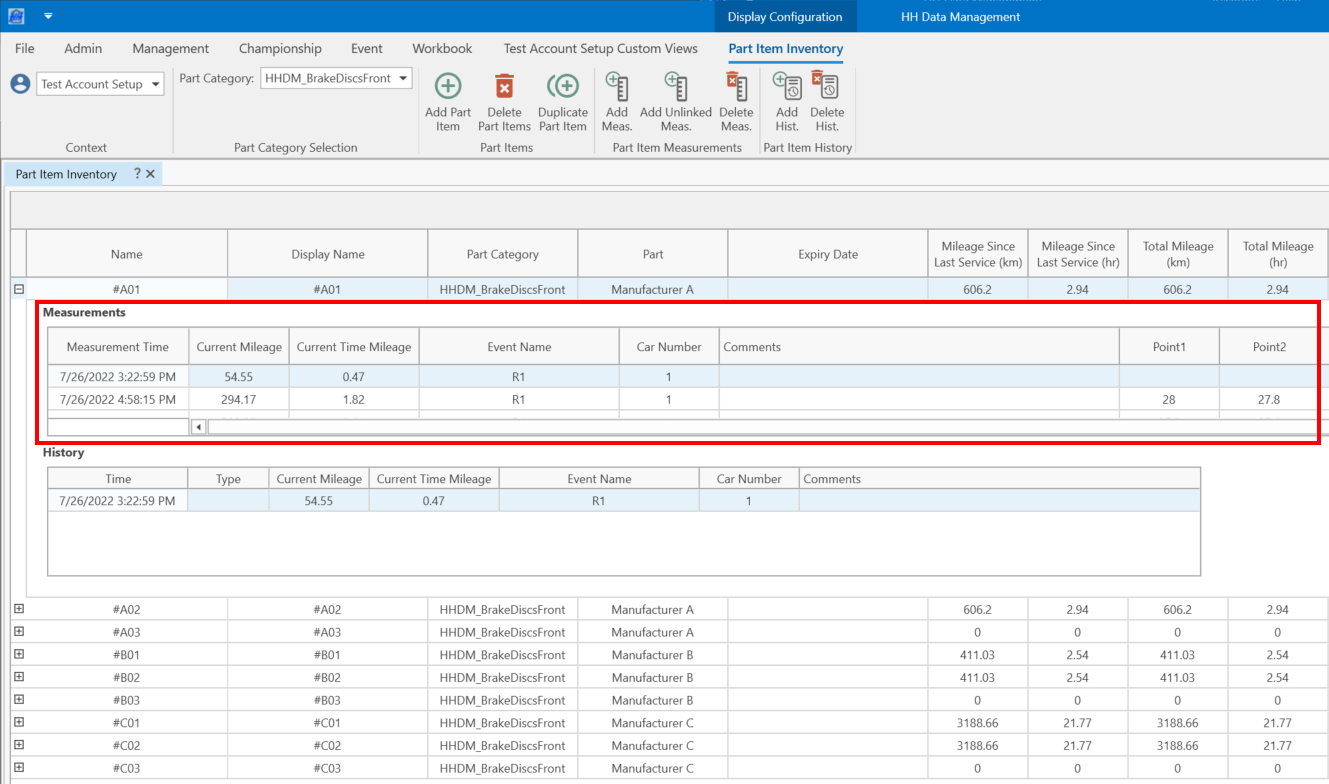Click the user account context icon

[x=20, y=84]
